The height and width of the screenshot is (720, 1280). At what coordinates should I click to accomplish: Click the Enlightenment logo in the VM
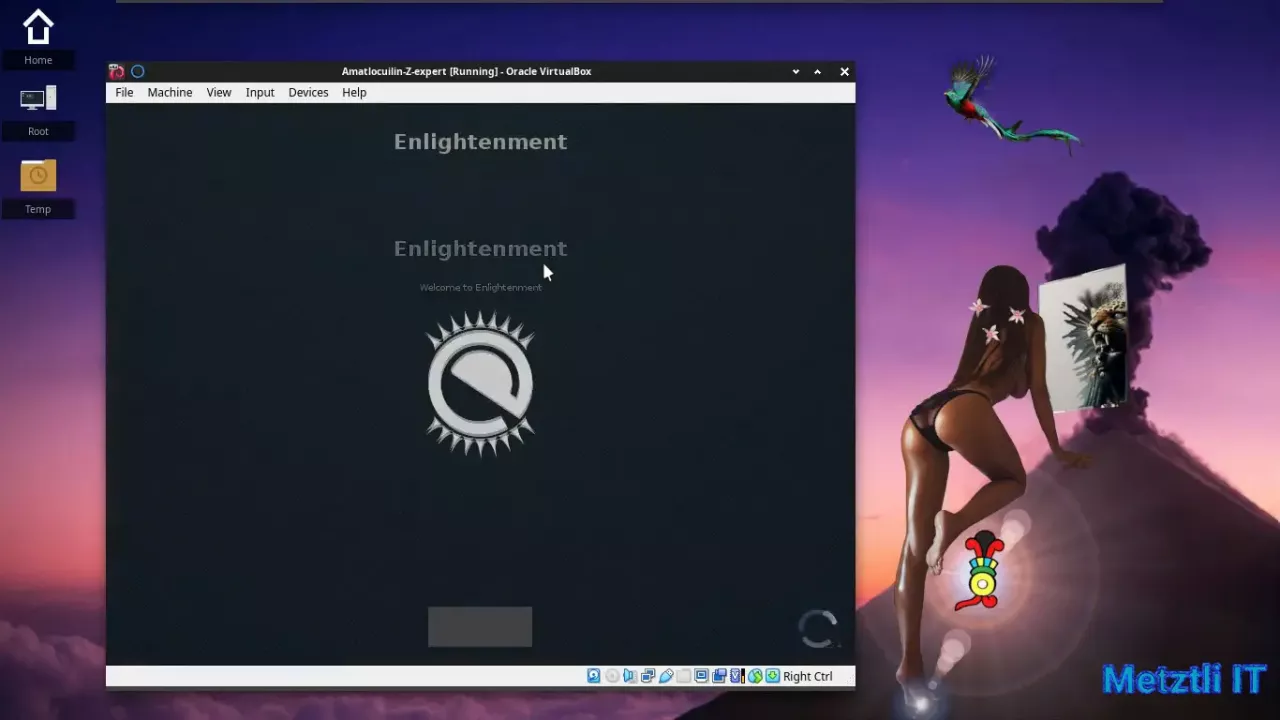[480, 384]
